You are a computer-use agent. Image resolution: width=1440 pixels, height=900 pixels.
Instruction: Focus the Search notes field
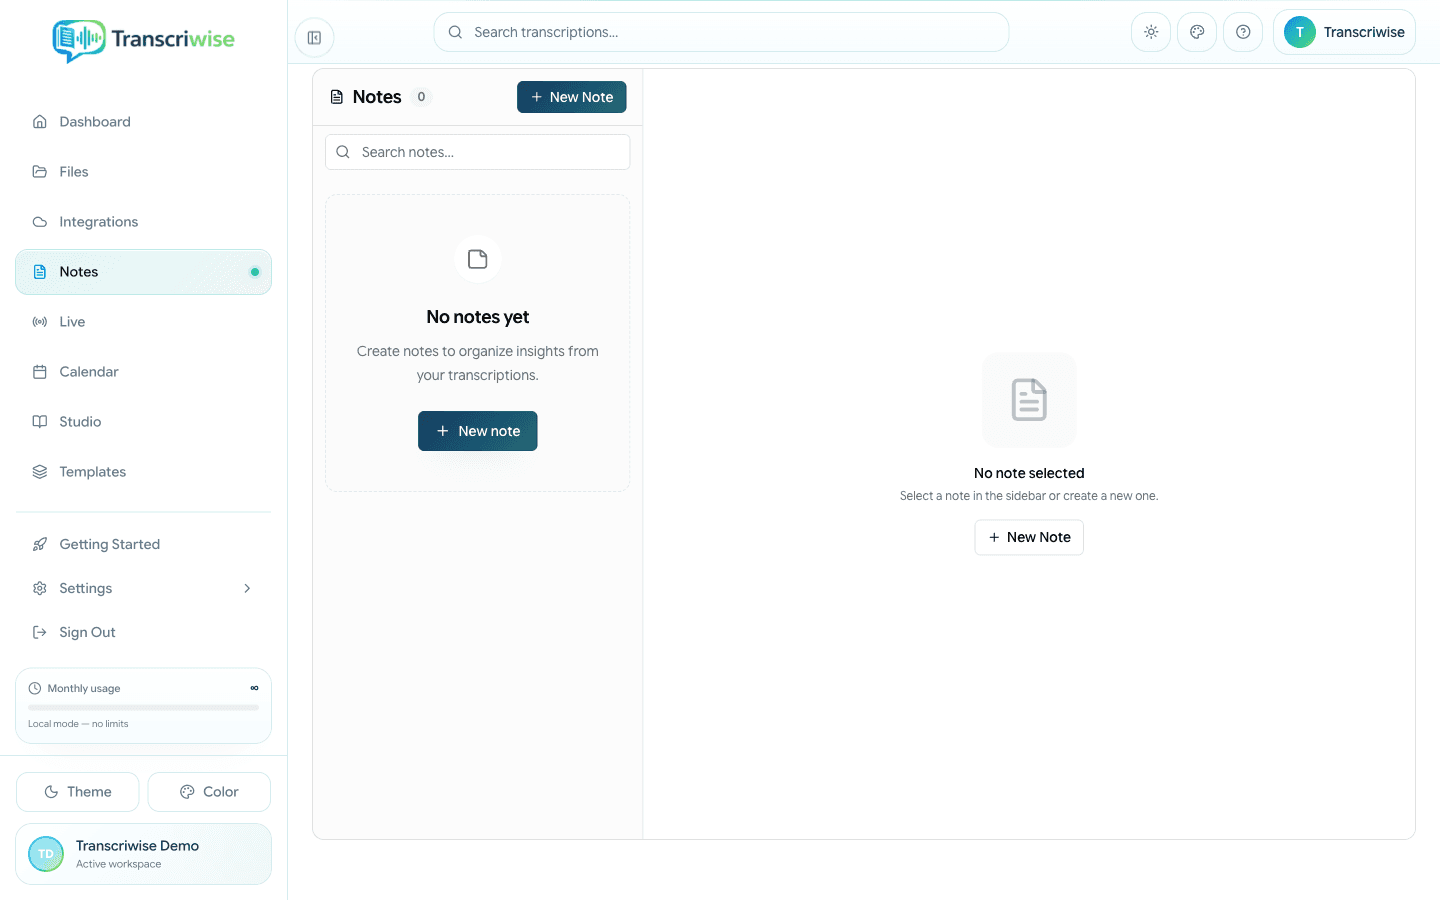click(x=478, y=152)
